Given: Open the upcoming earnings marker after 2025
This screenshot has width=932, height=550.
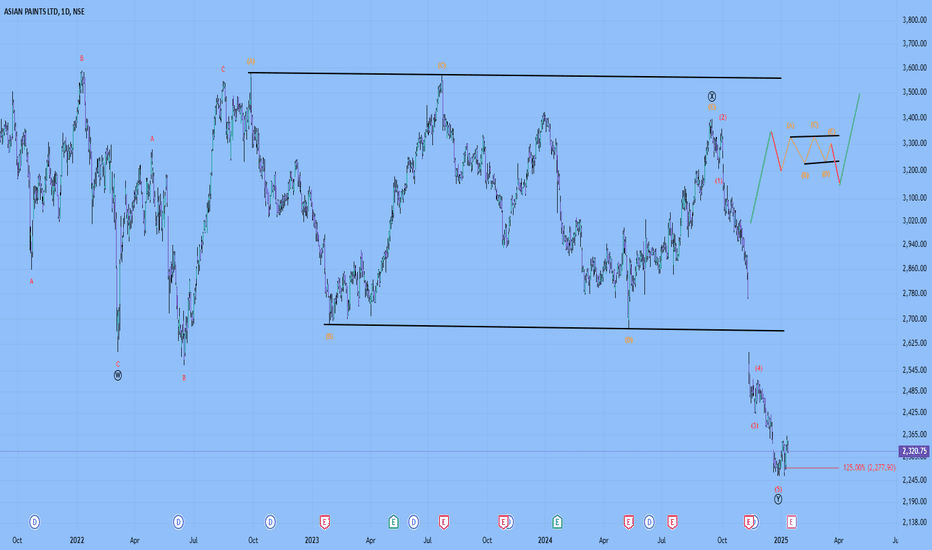Looking at the screenshot, I should tap(791, 522).
